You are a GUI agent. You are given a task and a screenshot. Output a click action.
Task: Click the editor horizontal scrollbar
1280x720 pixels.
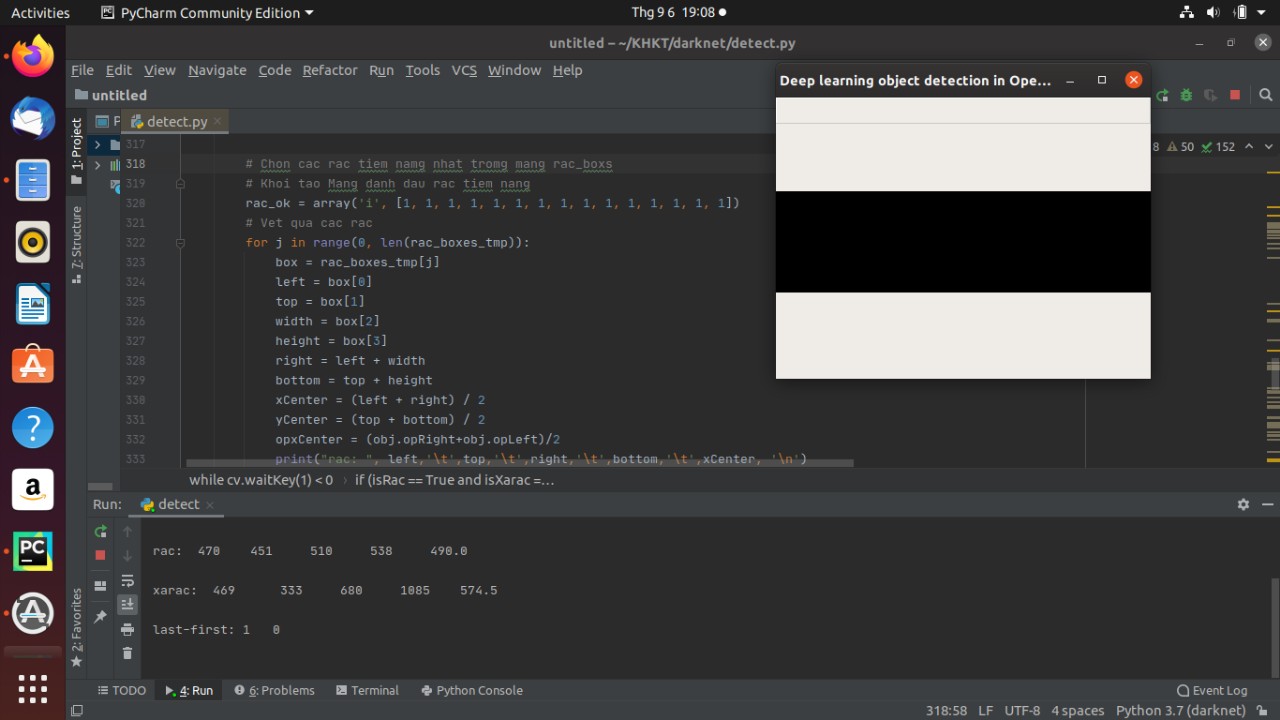point(520,463)
